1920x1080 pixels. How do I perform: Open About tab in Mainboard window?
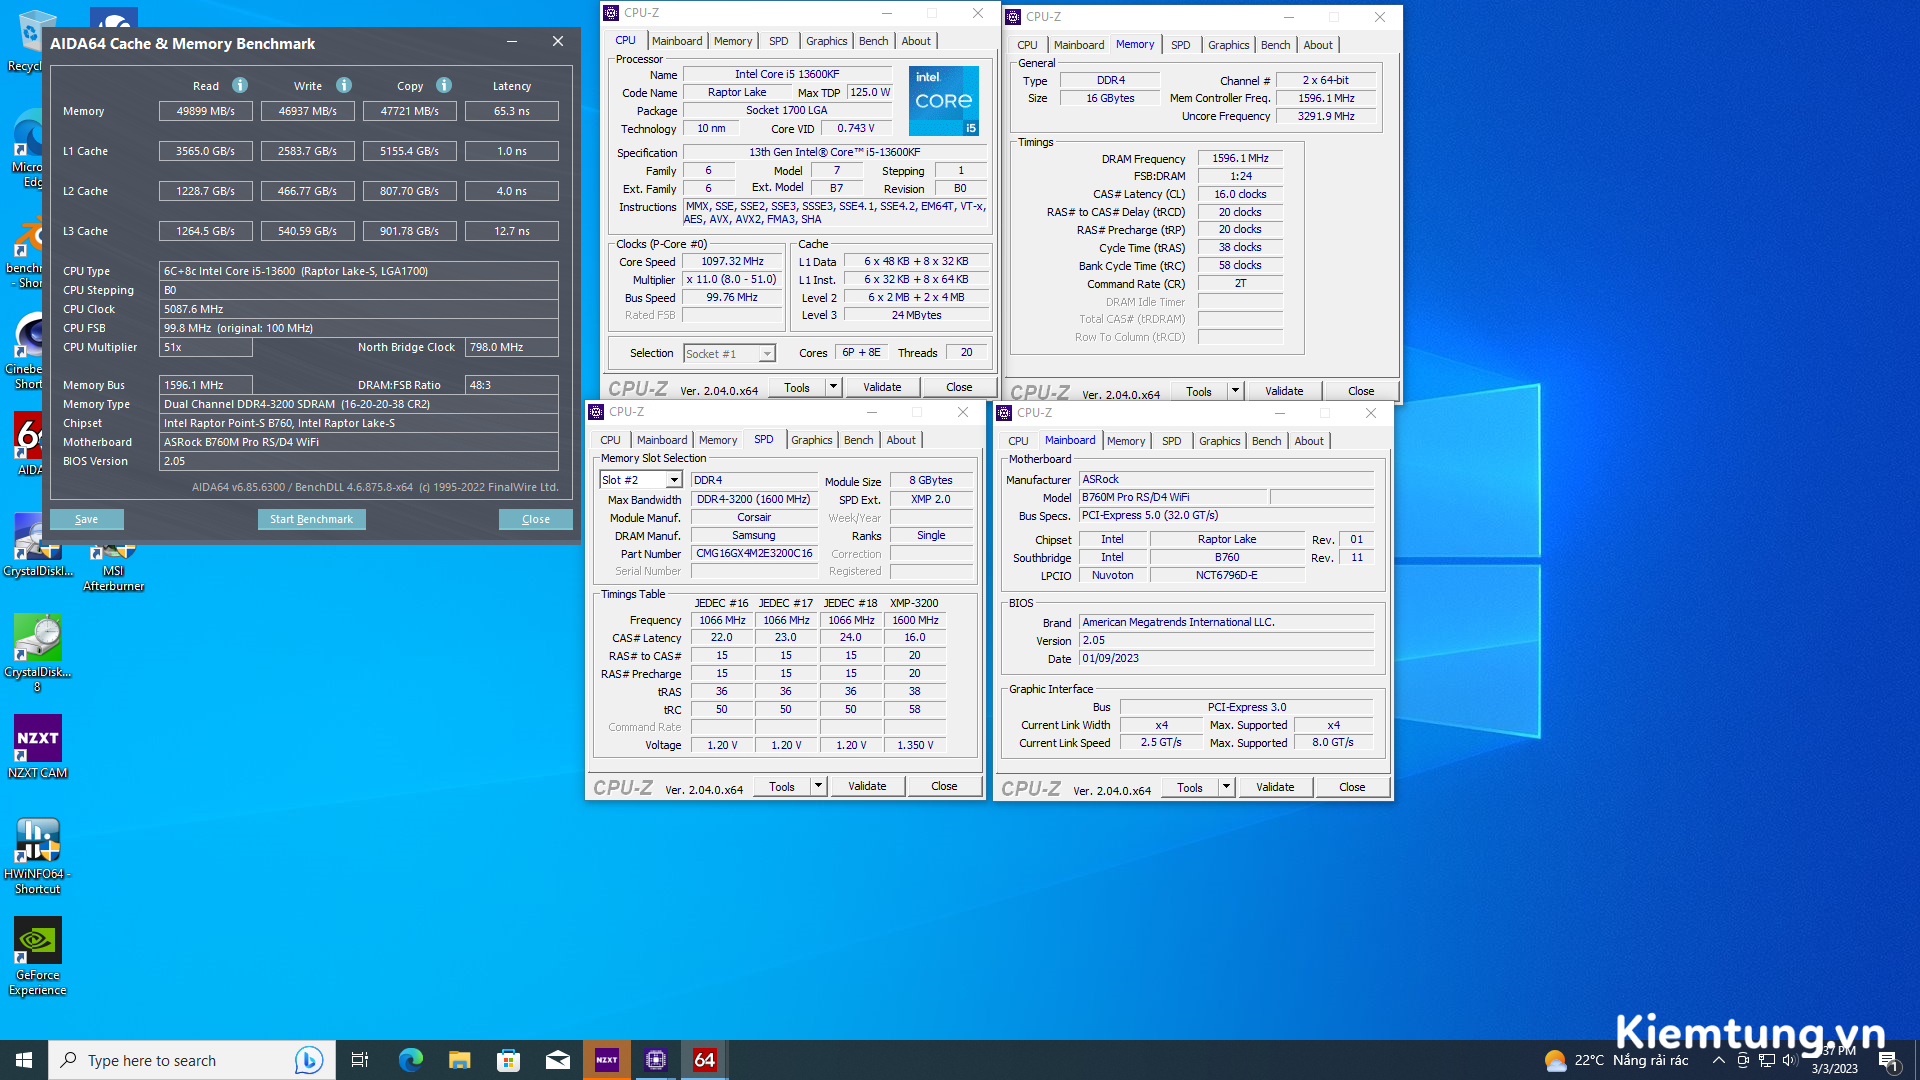point(1309,441)
